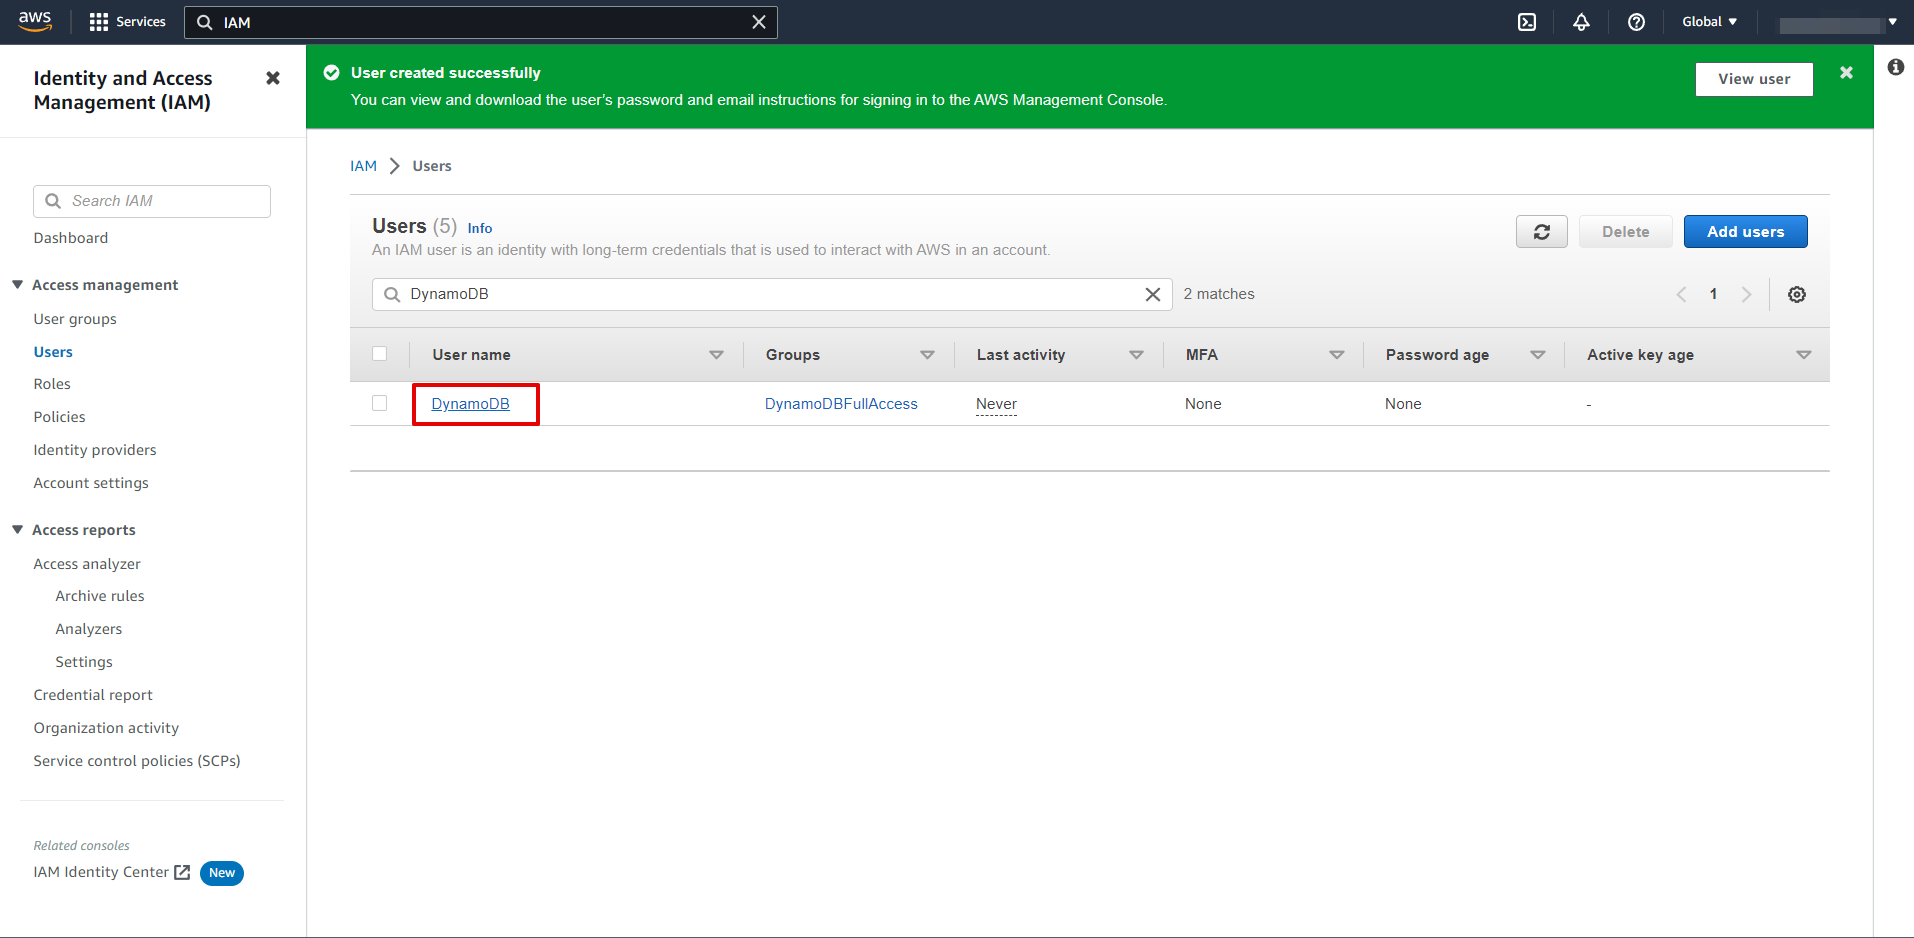Launch the CloudShell terminal icon

pos(1527,22)
